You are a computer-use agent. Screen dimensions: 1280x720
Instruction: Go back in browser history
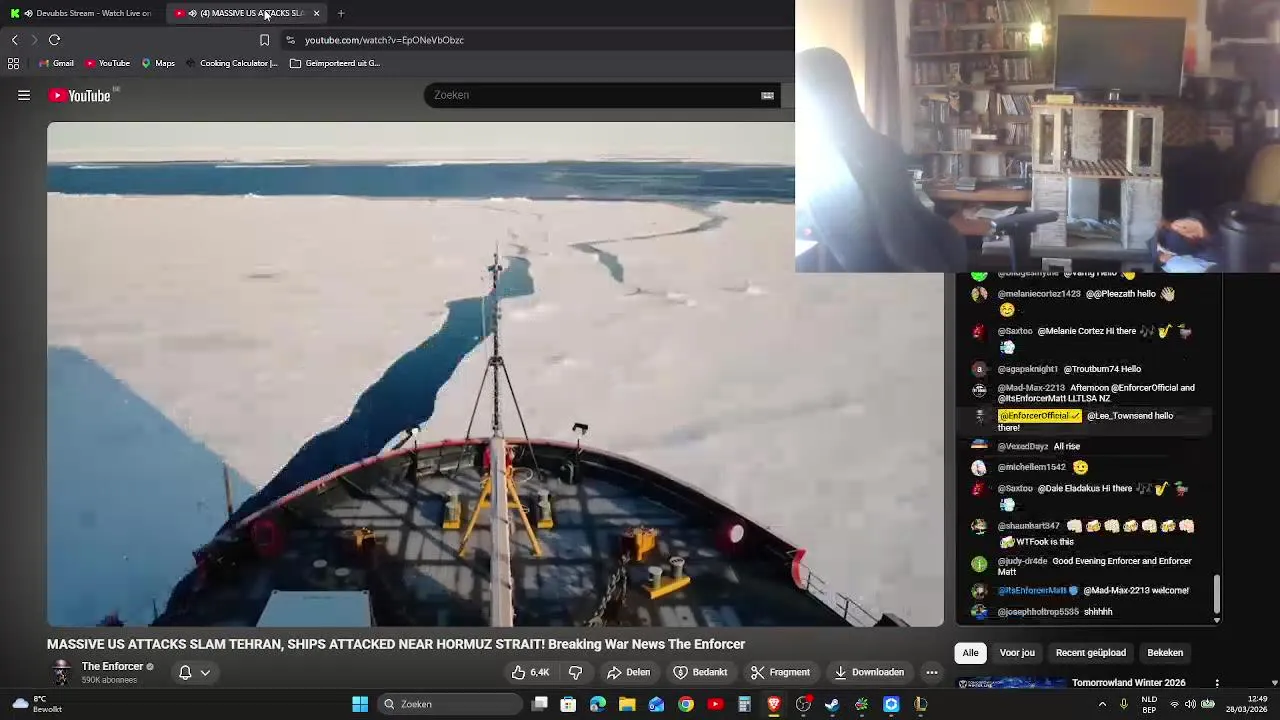(14, 40)
